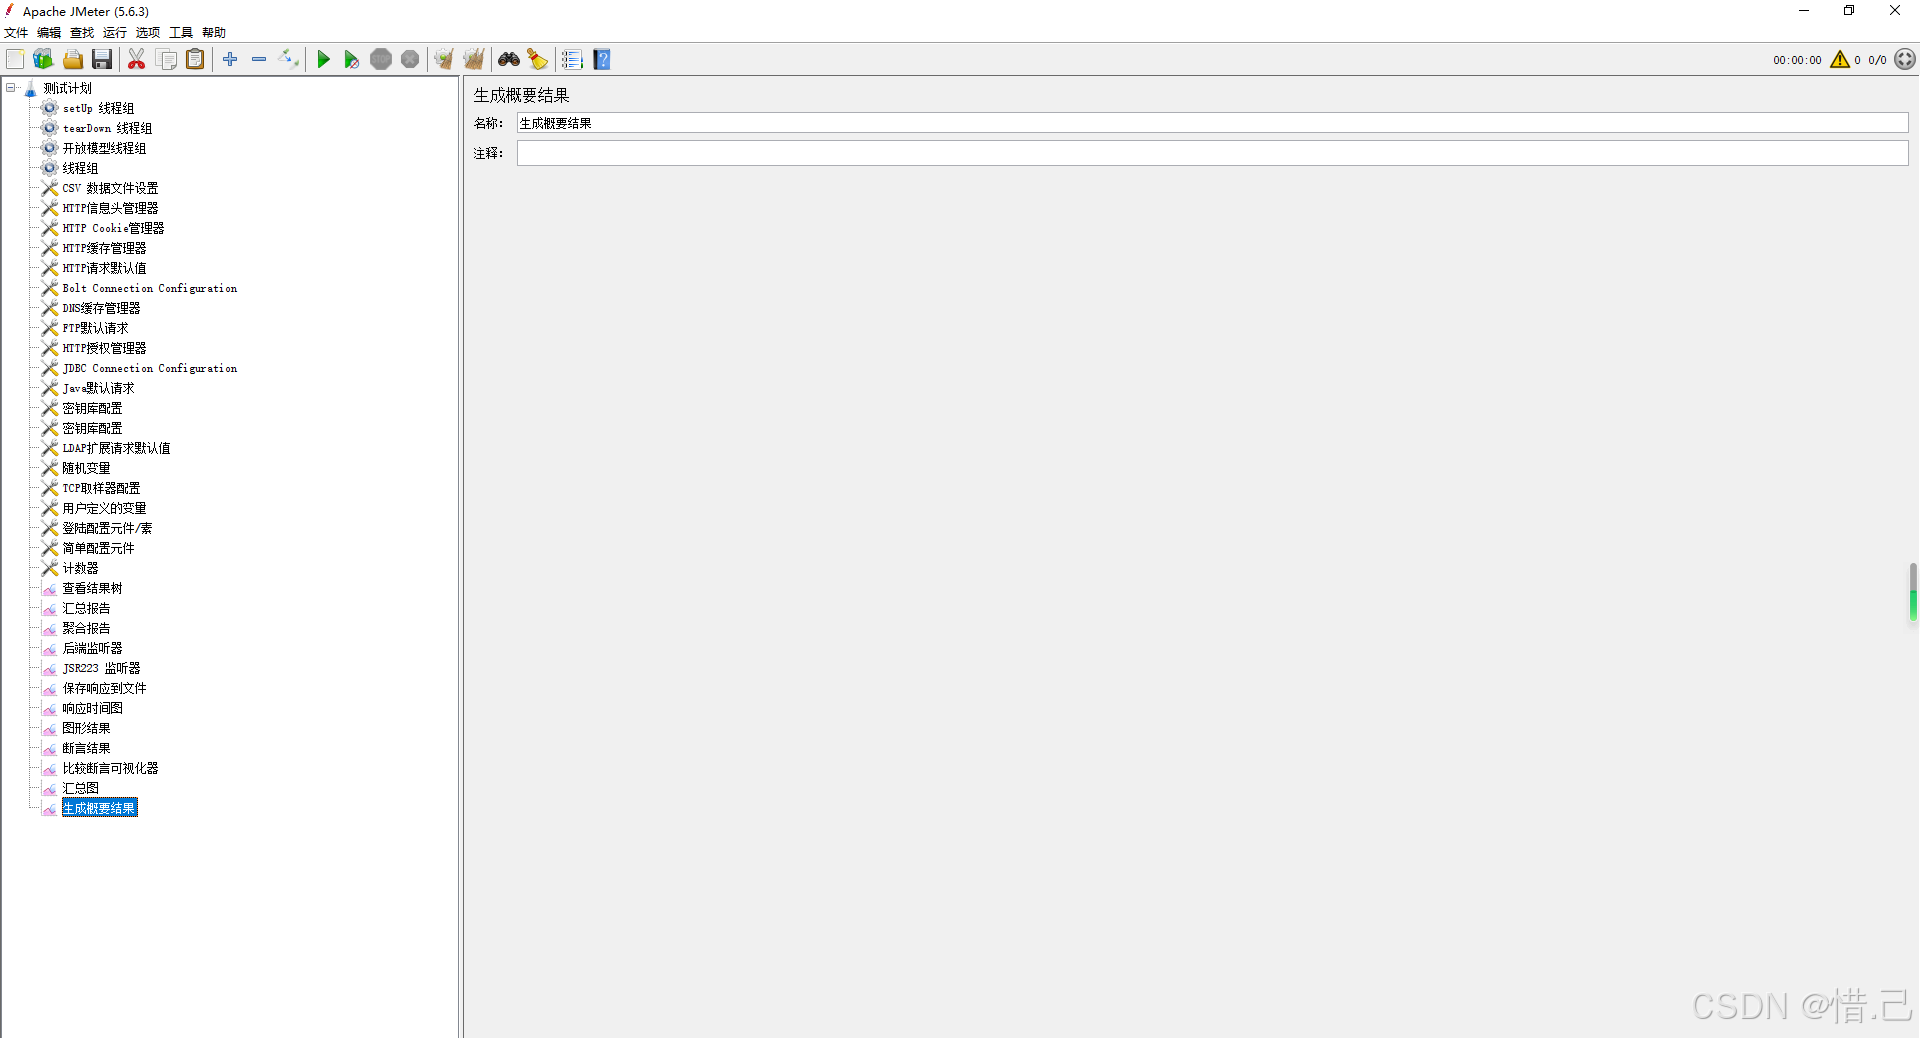This screenshot has height=1038, width=1920.
Task: Select LDAP扩展请求默认值 in tree
Action: pos(116,448)
